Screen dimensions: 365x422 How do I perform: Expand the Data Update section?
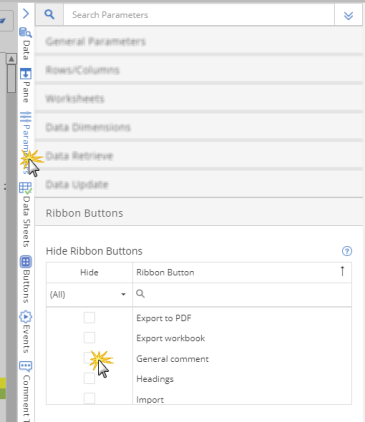(199, 184)
